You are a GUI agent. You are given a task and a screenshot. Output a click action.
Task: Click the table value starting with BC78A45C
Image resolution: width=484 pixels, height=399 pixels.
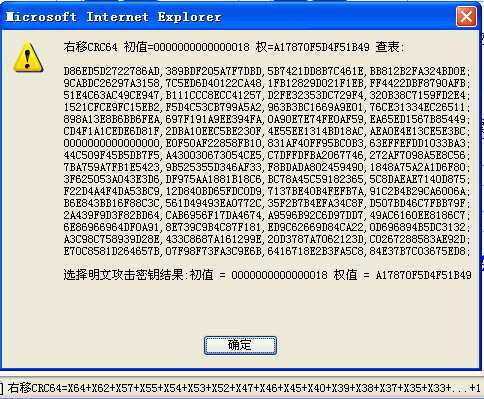315,179
